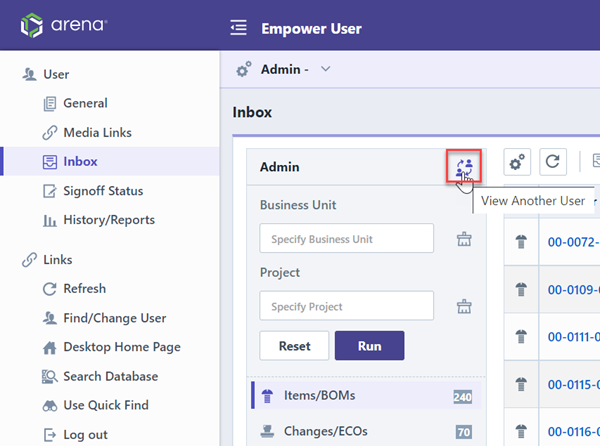The height and width of the screenshot is (447, 600).
Task: Click the Signoff Status edit icon
Action: [x=50, y=191]
